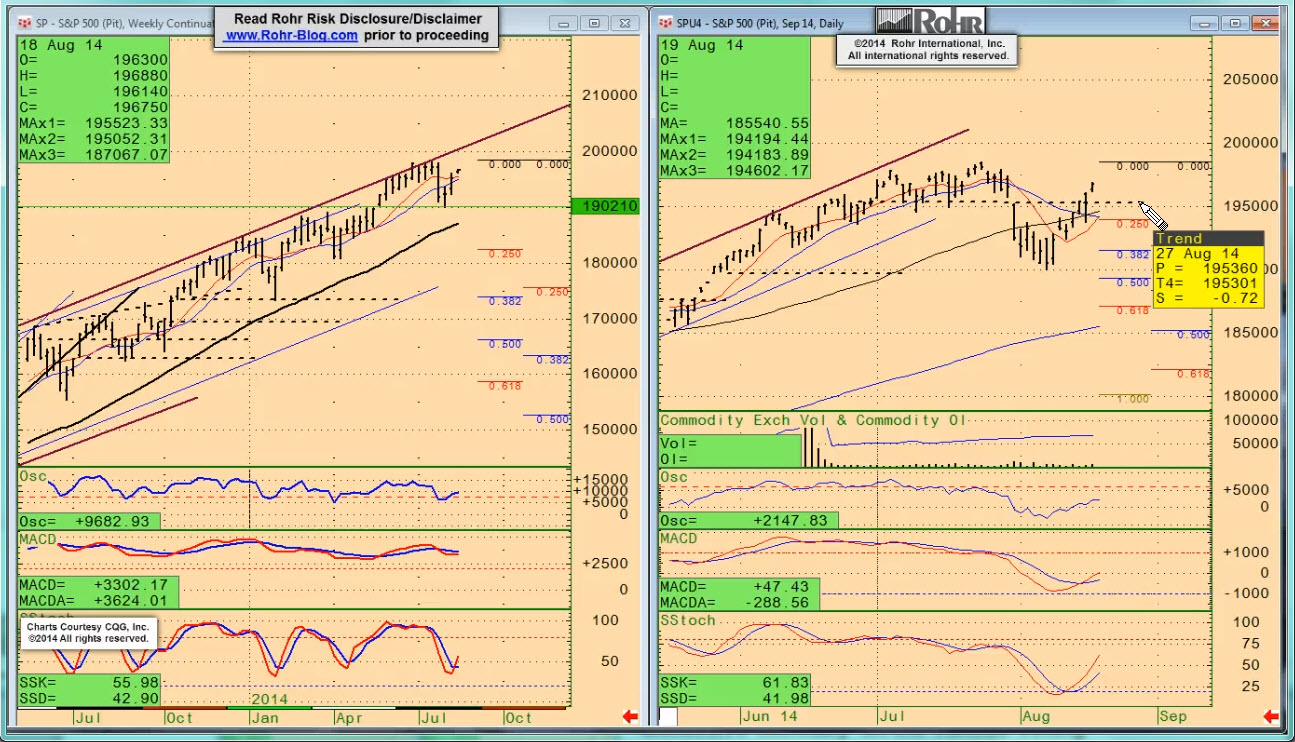Select the MACD label in daily chart
This screenshot has height=742, width=1295.
pyautogui.click(x=679, y=539)
